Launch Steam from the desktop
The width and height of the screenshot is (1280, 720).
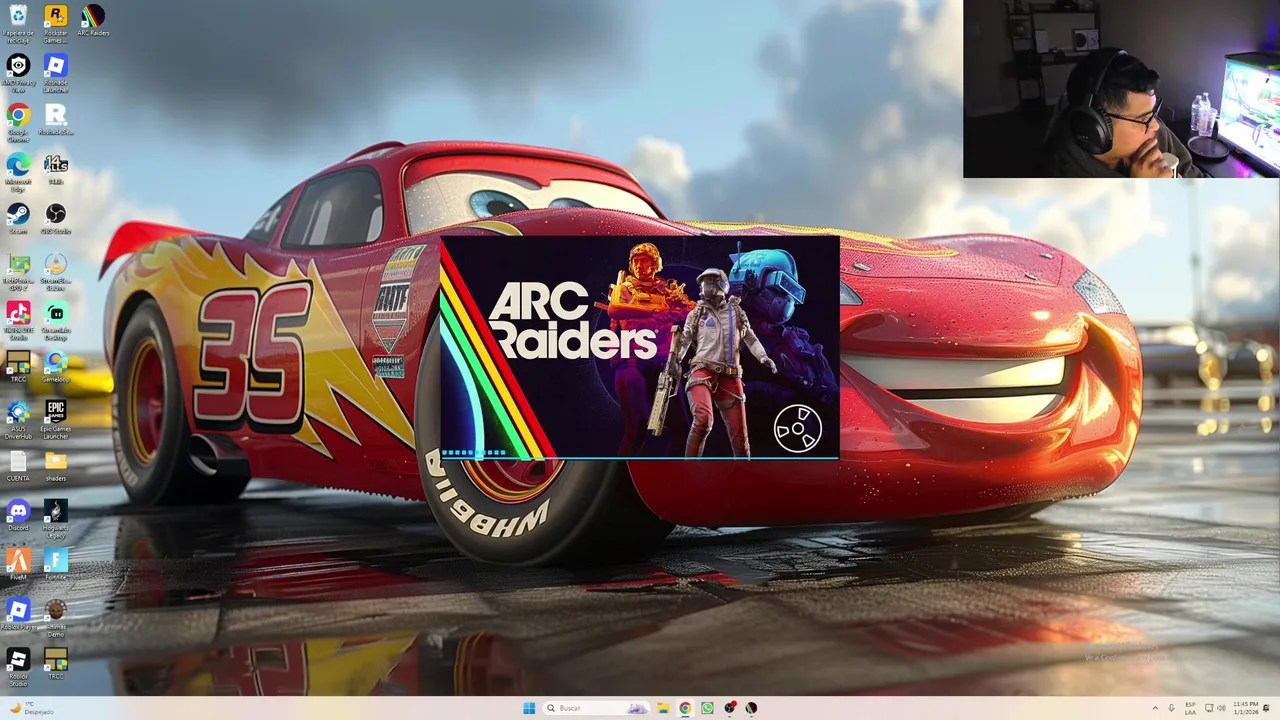pyautogui.click(x=18, y=218)
